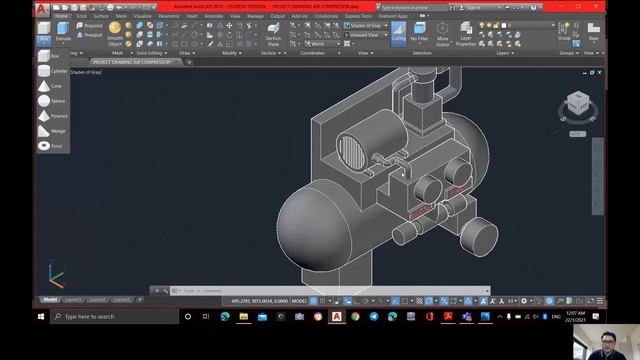Add a new drawing tab with plus button

tap(189, 62)
